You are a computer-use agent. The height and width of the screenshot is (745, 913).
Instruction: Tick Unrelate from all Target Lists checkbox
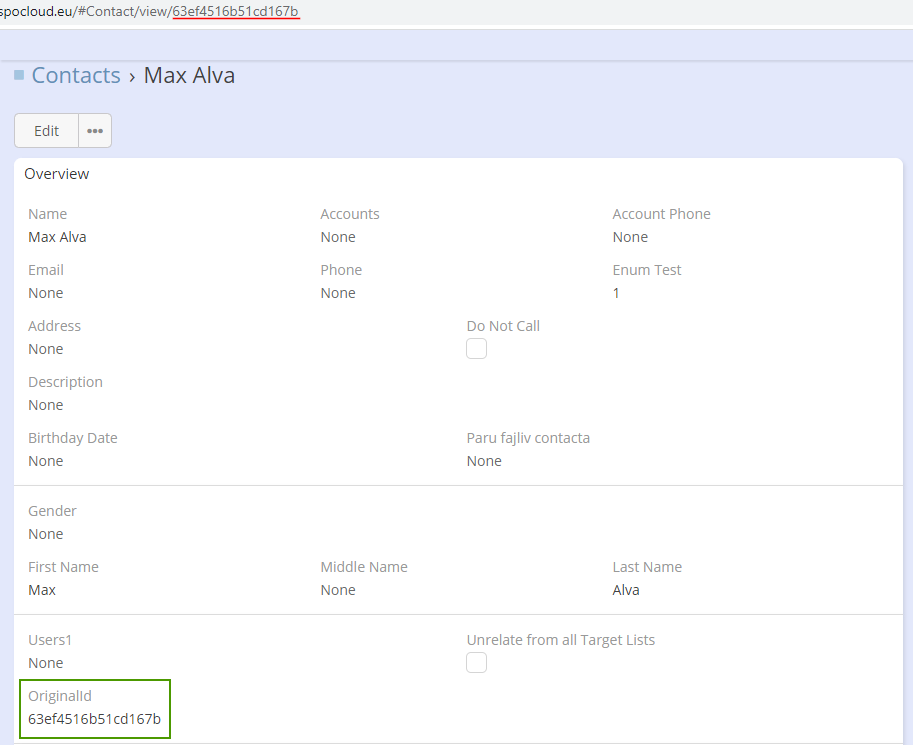(x=477, y=663)
